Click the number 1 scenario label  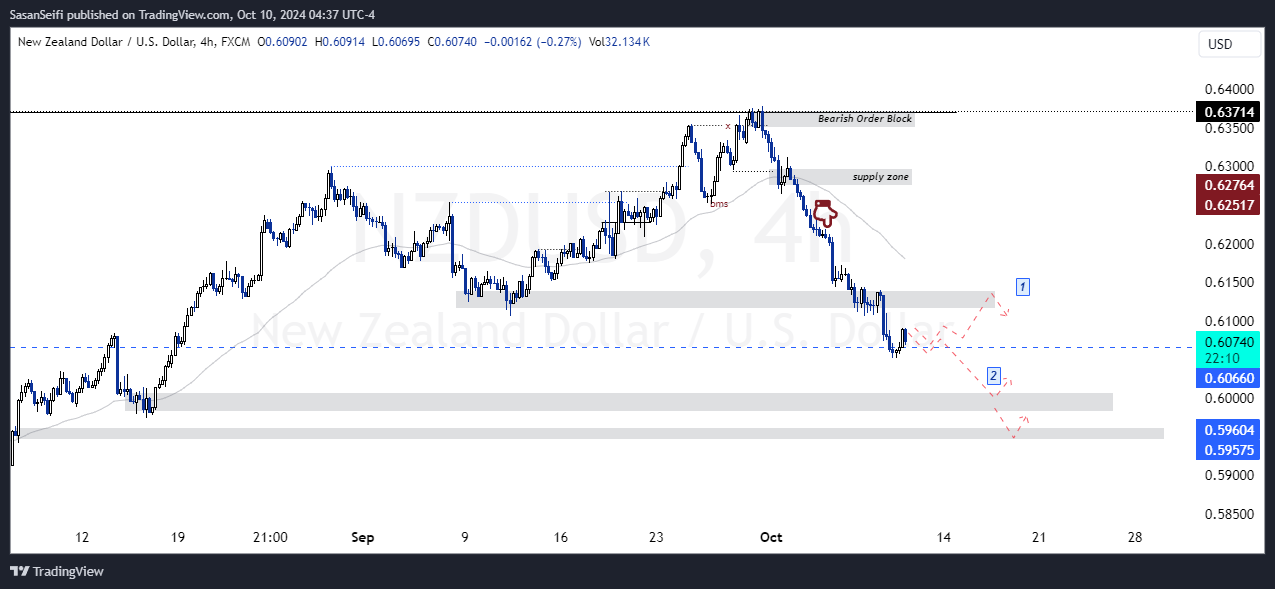point(1022,287)
